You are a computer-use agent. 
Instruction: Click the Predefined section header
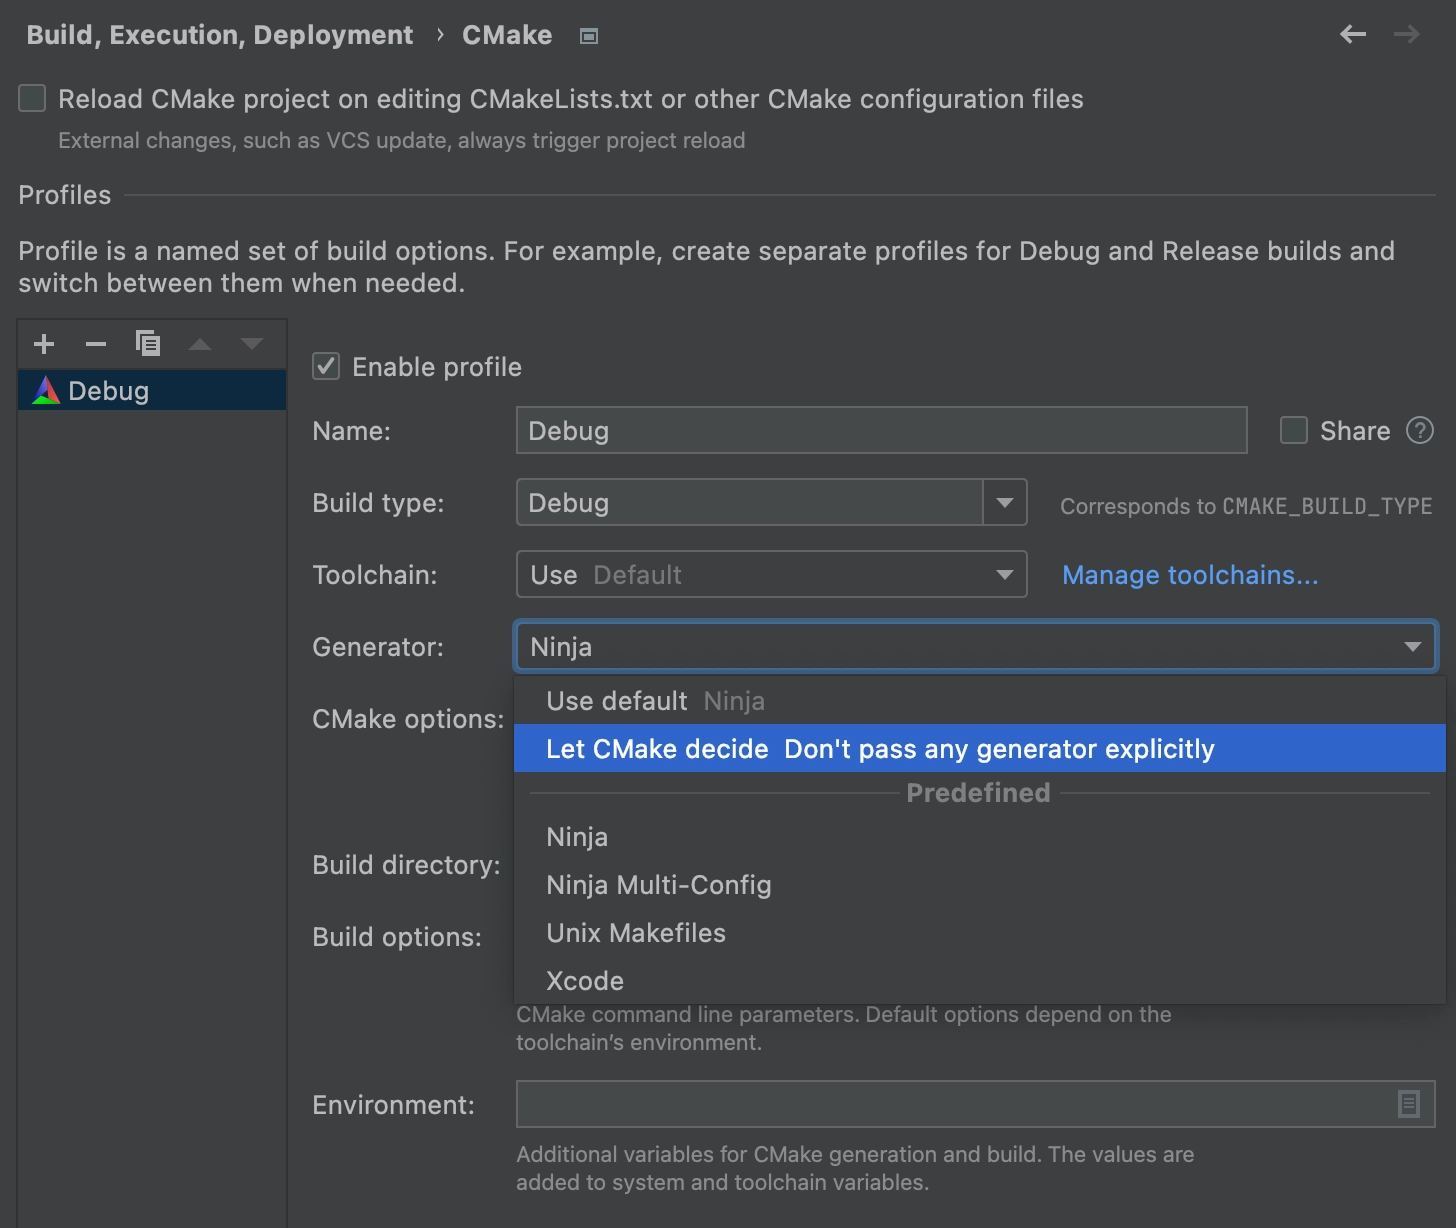tap(978, 792)
